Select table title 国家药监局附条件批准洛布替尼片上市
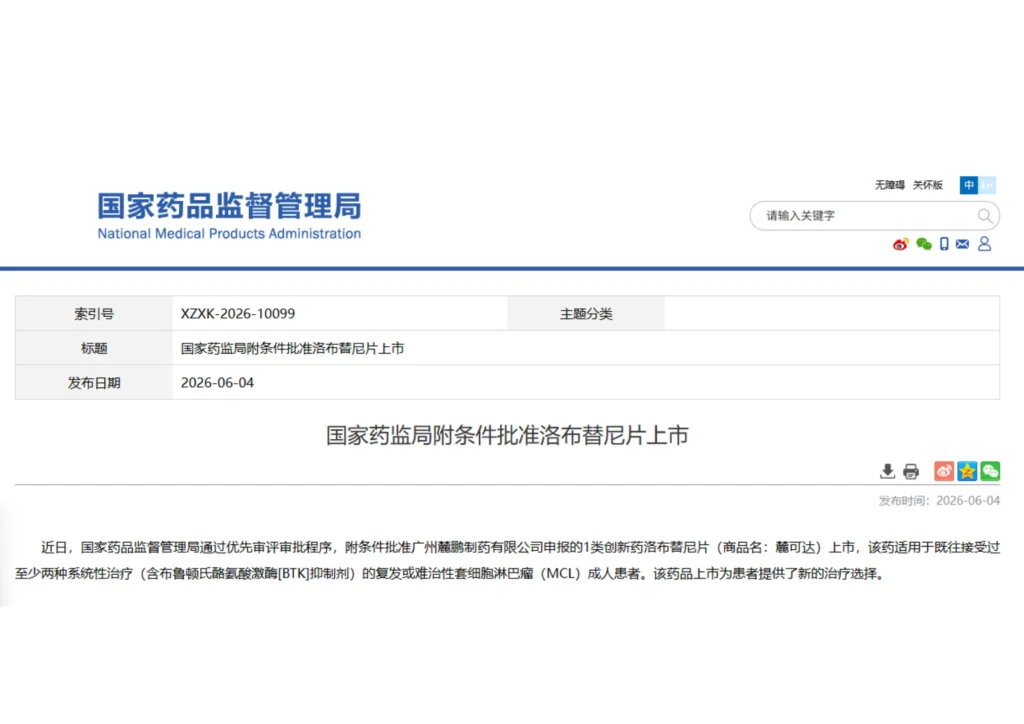This screenshot has width=1024, height=724. click(x=293, y=349)
